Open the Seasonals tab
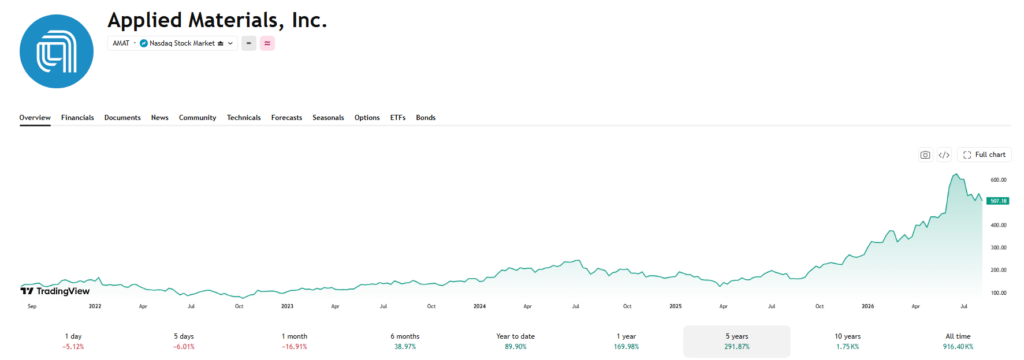1024x360 pixels. click(328, 118)
